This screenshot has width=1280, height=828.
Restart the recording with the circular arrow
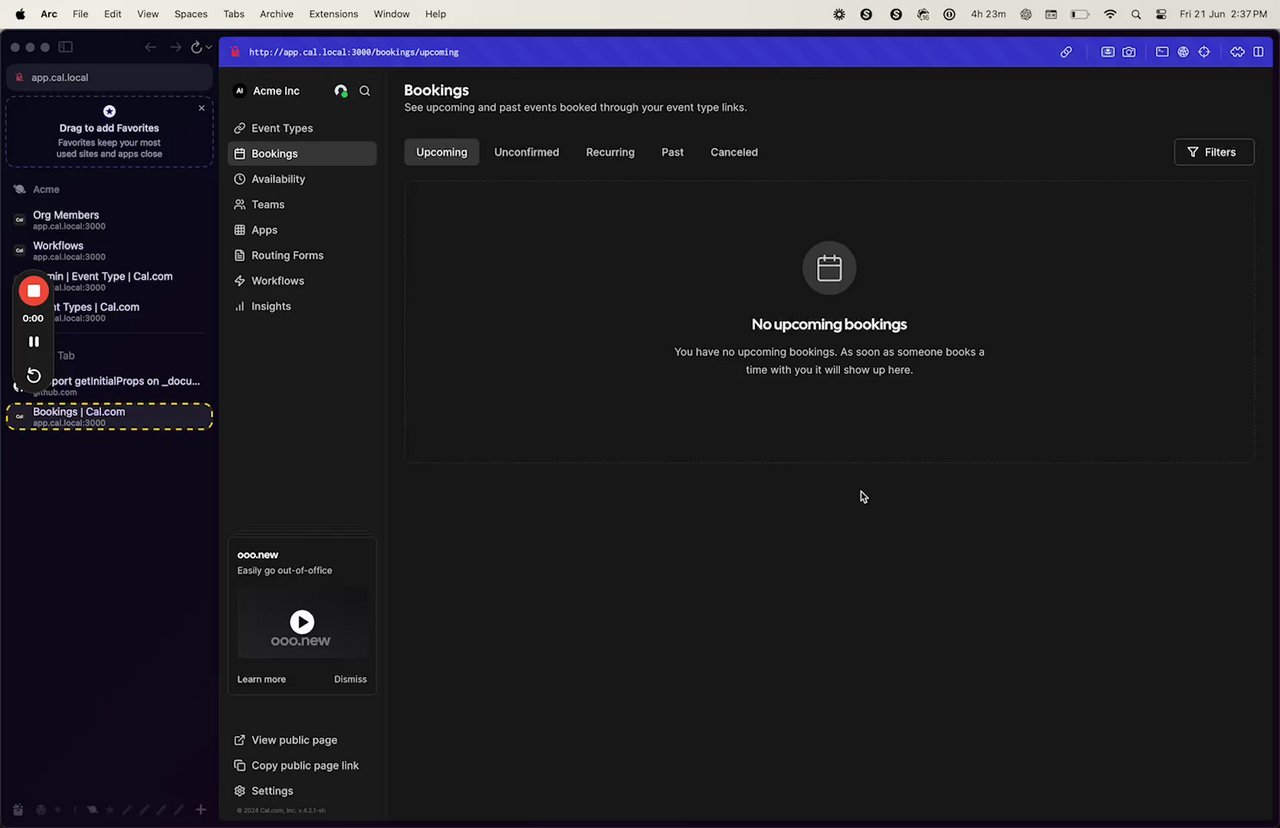point(34,375)
